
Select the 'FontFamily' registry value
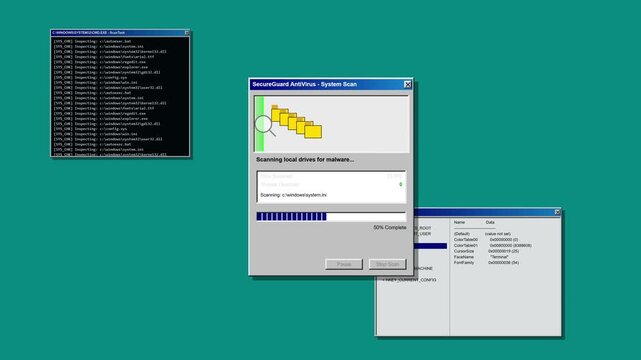(464, 263)
